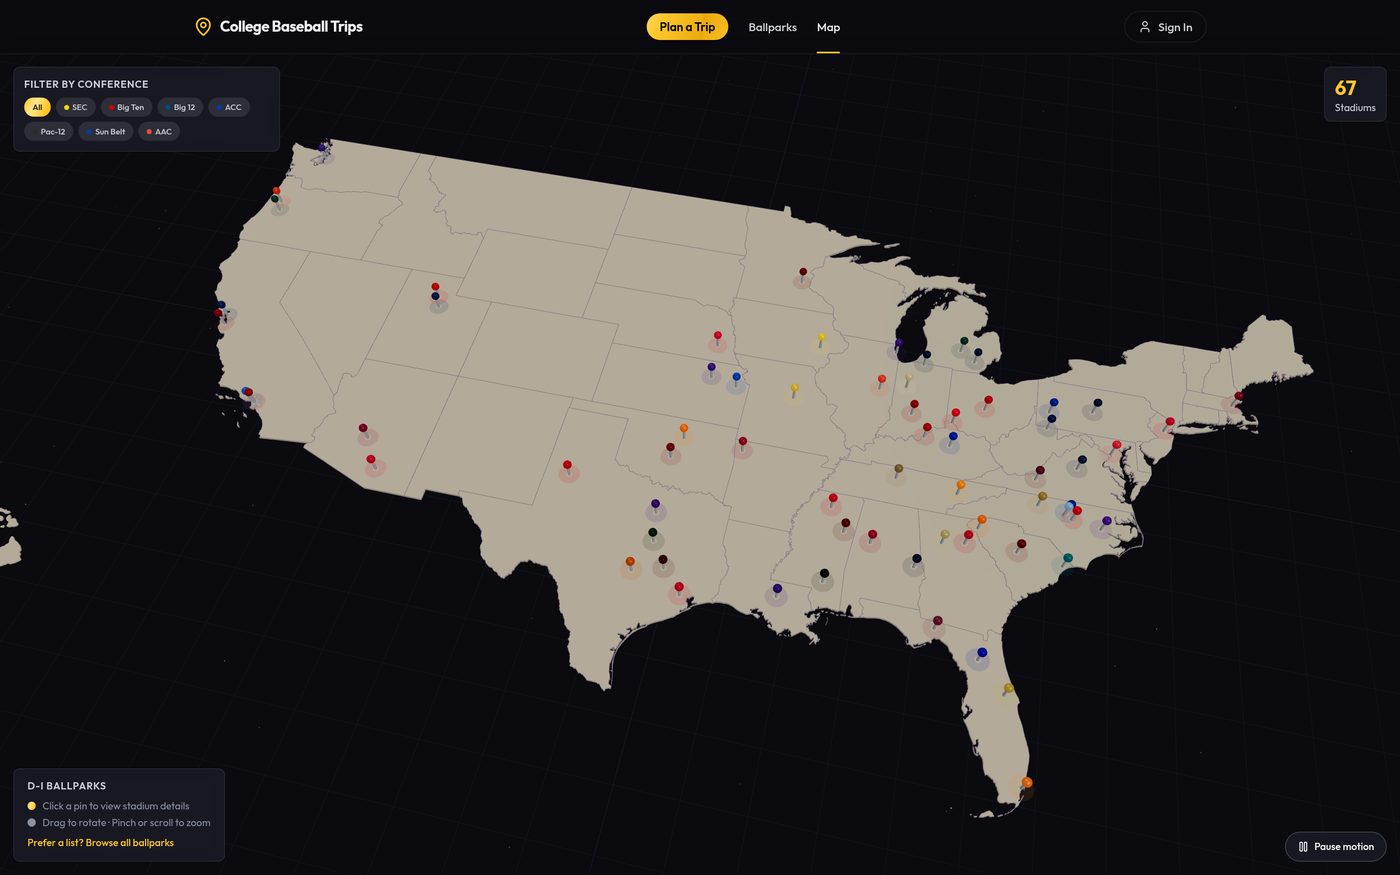Click the 'FILTER BY CONFERENCE' heading
The image size is (1400, 875).
click(86, 84)
